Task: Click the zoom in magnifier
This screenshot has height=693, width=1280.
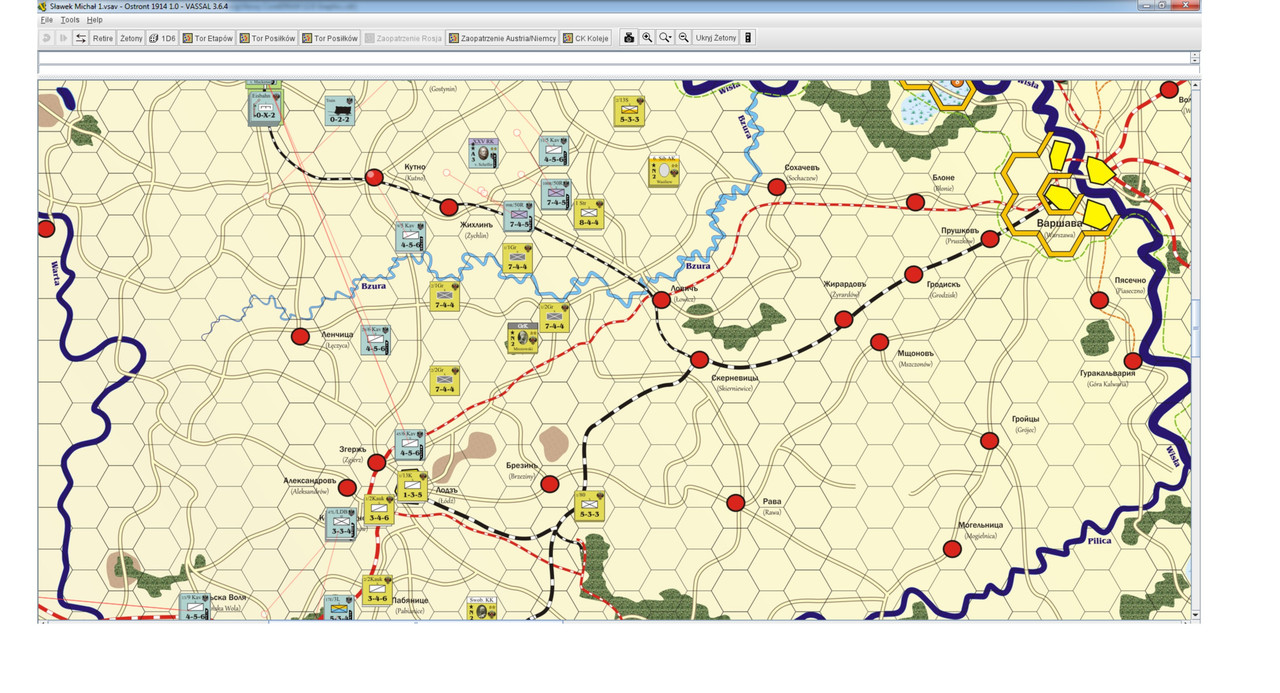Action: click(647, 38)
